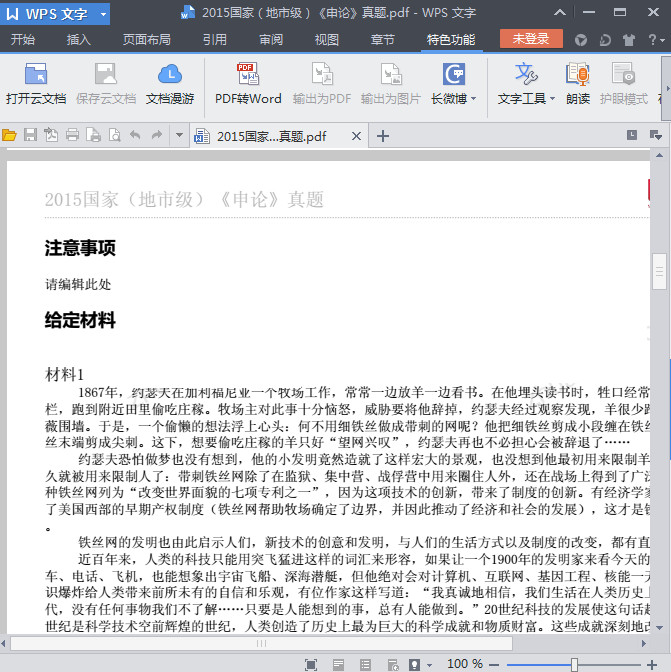Screen dimensions: 671x672
Task: Click the horizontal scrollbar right arrow
Action: pos(643,643)
